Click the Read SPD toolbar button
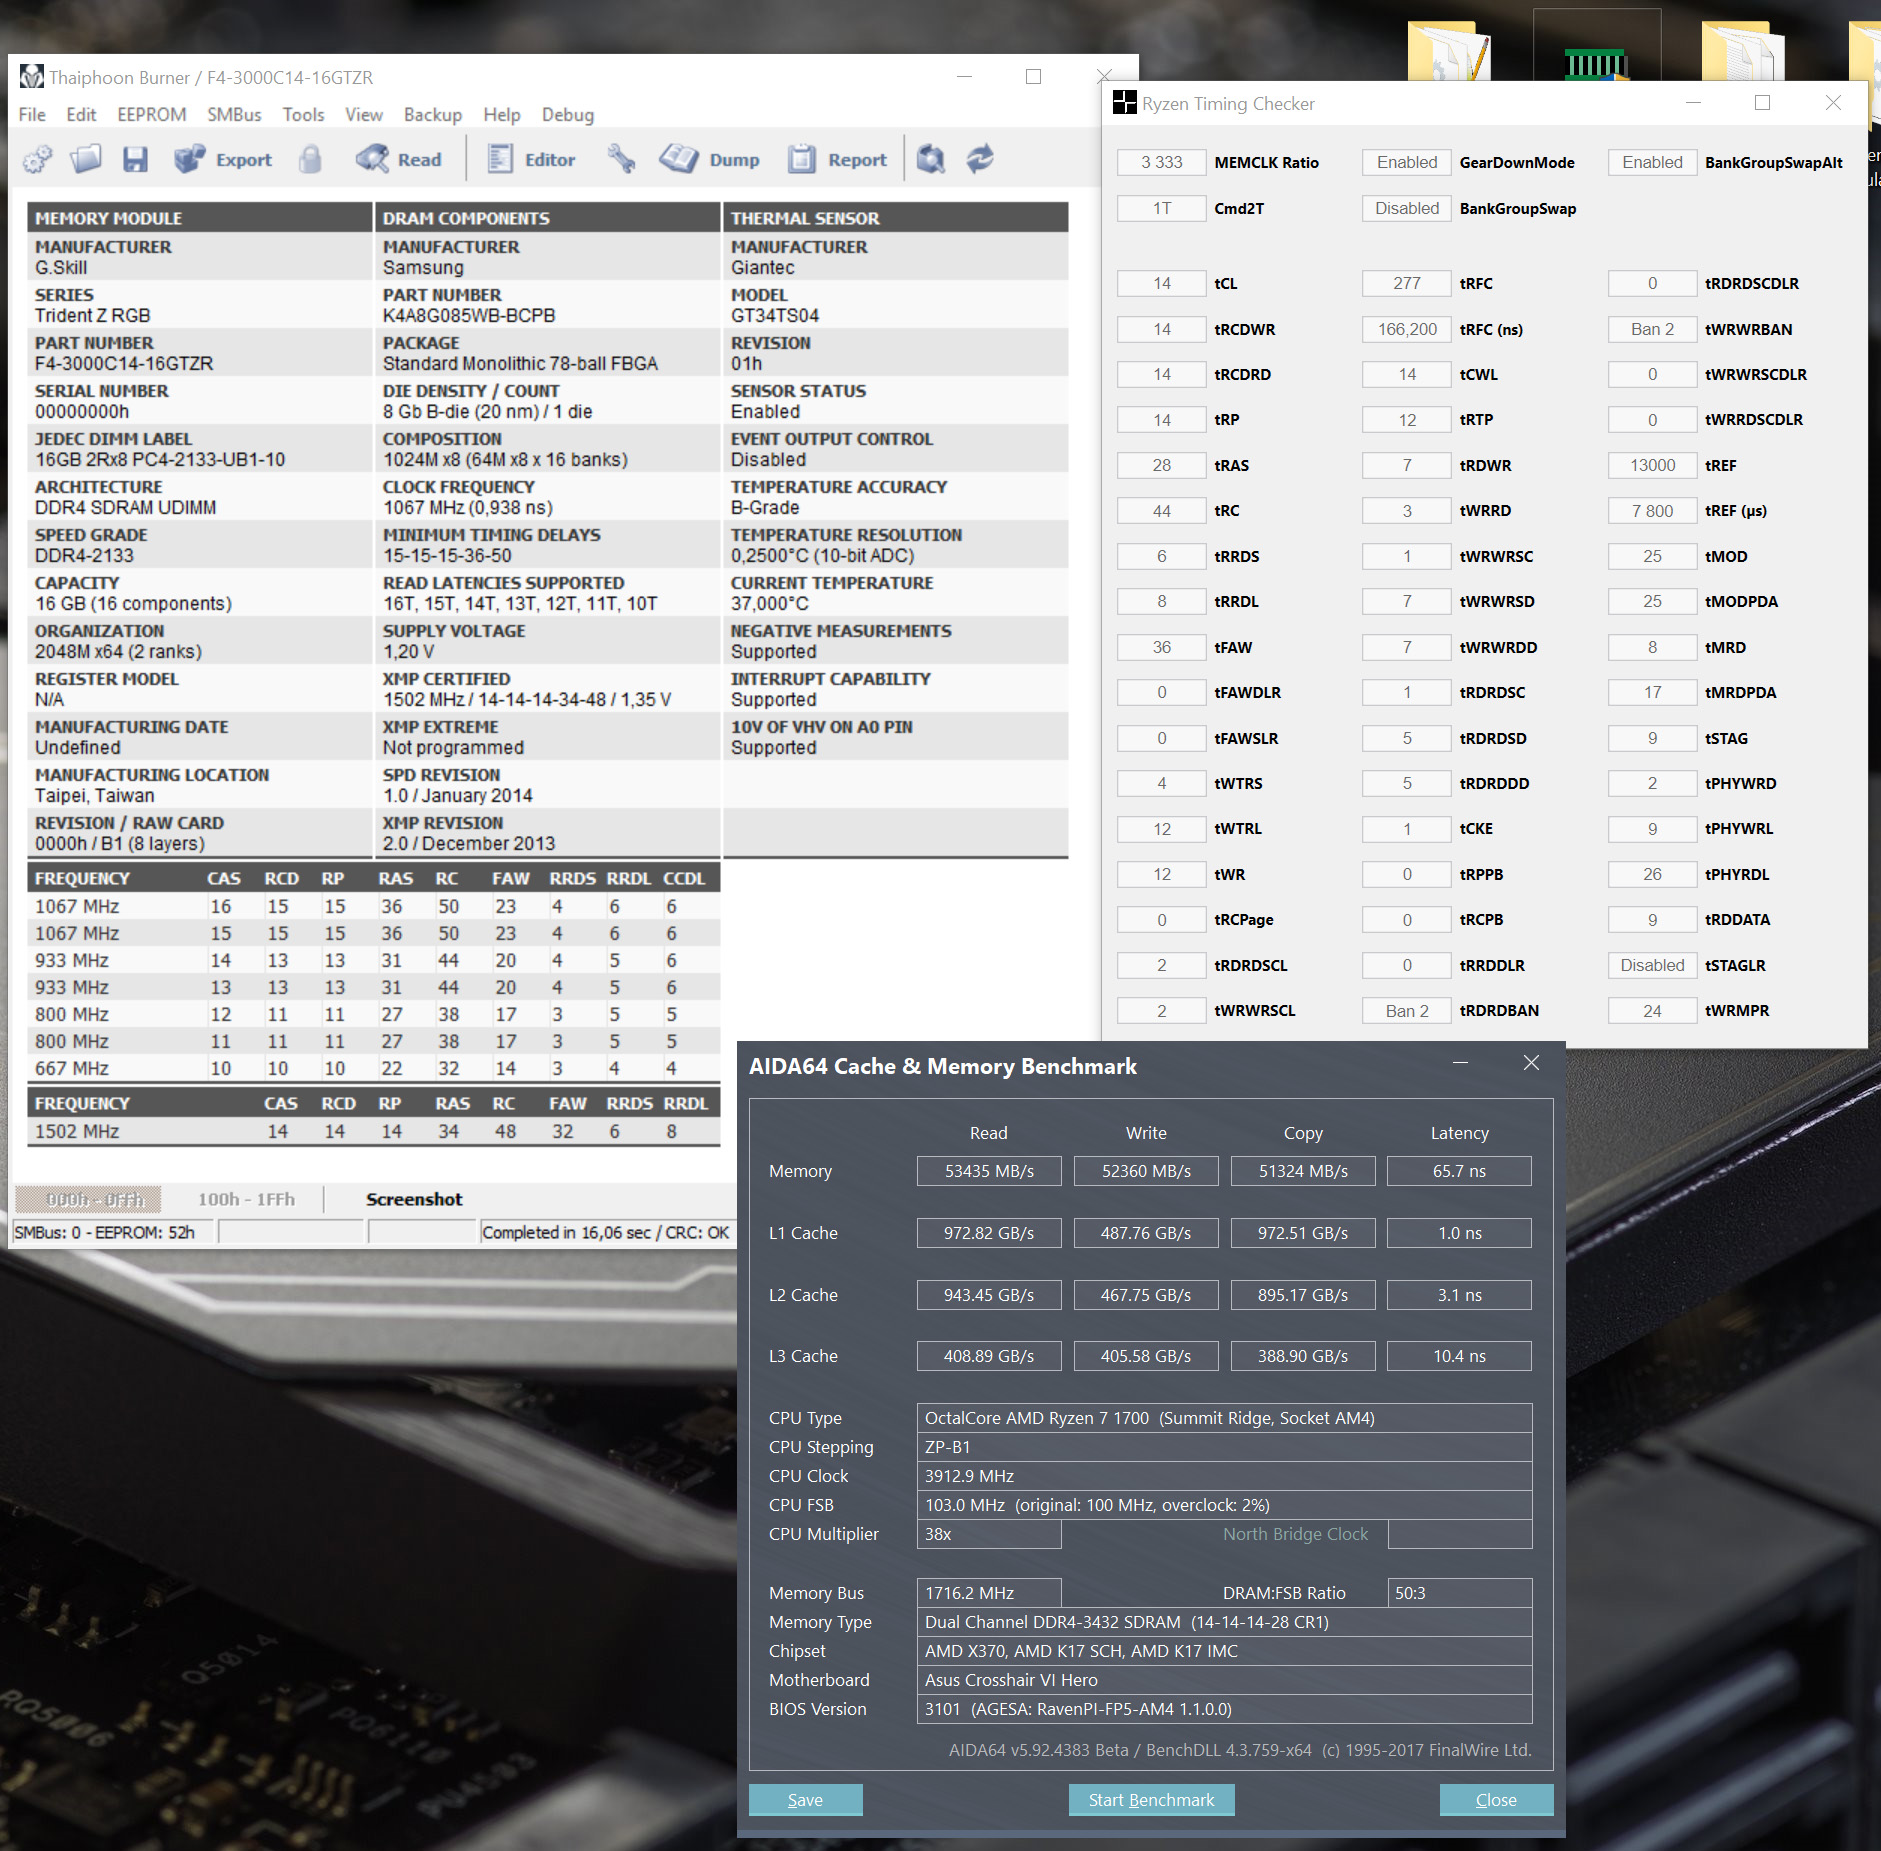 coord(398,159)
